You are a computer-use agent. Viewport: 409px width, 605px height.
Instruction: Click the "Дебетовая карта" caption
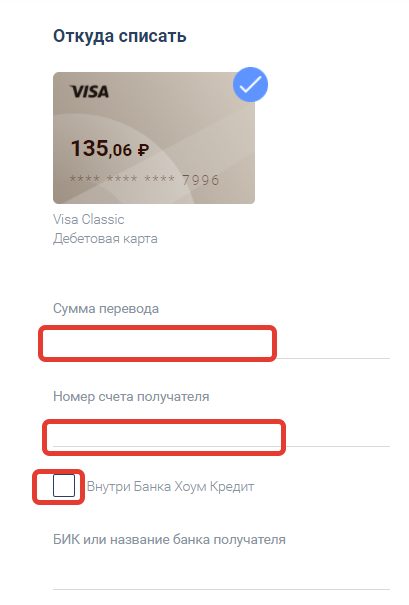[x=105, y=238]
